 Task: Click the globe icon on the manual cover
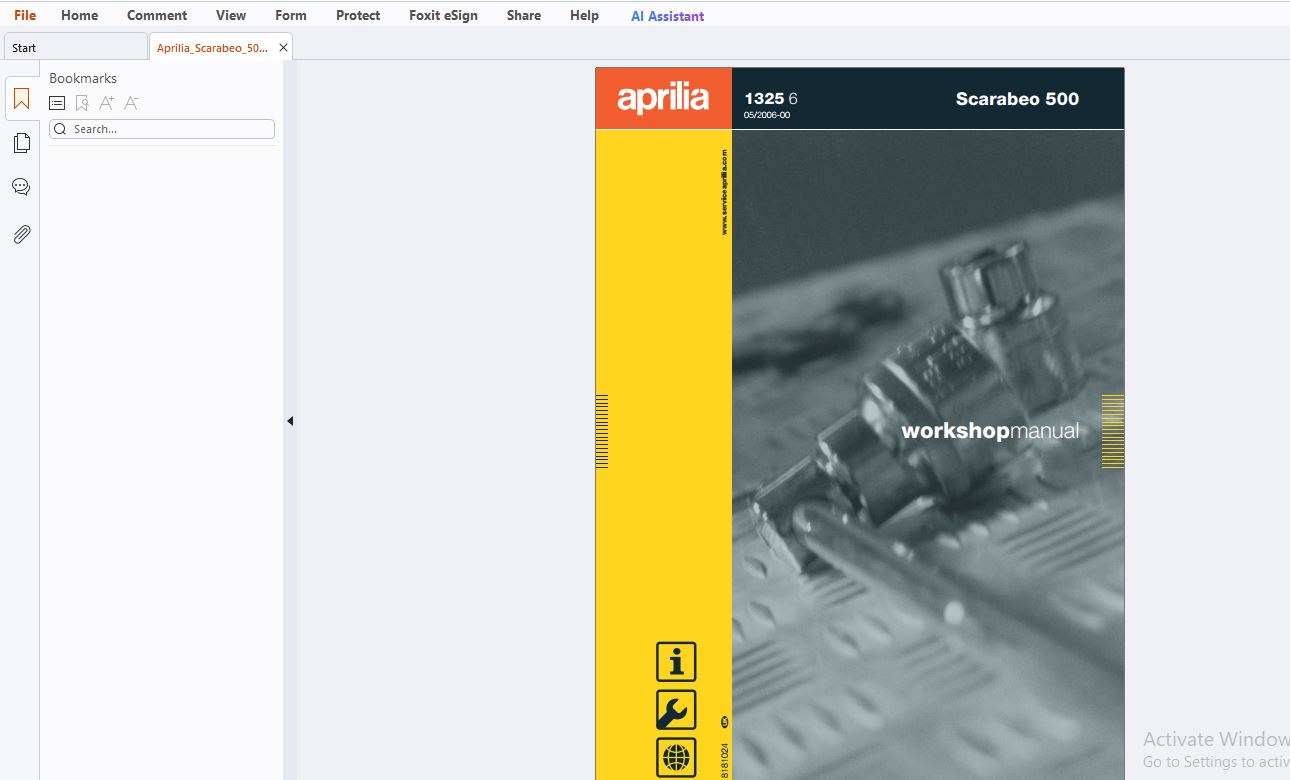click(x=676, y=757)
